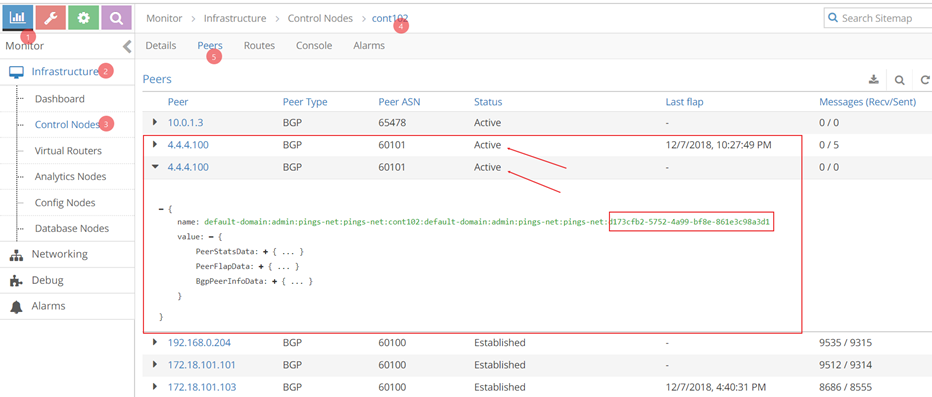The height and width of the screenshot is (397, 932).
Task: Download the Peers table data
Action: (874, 80)
